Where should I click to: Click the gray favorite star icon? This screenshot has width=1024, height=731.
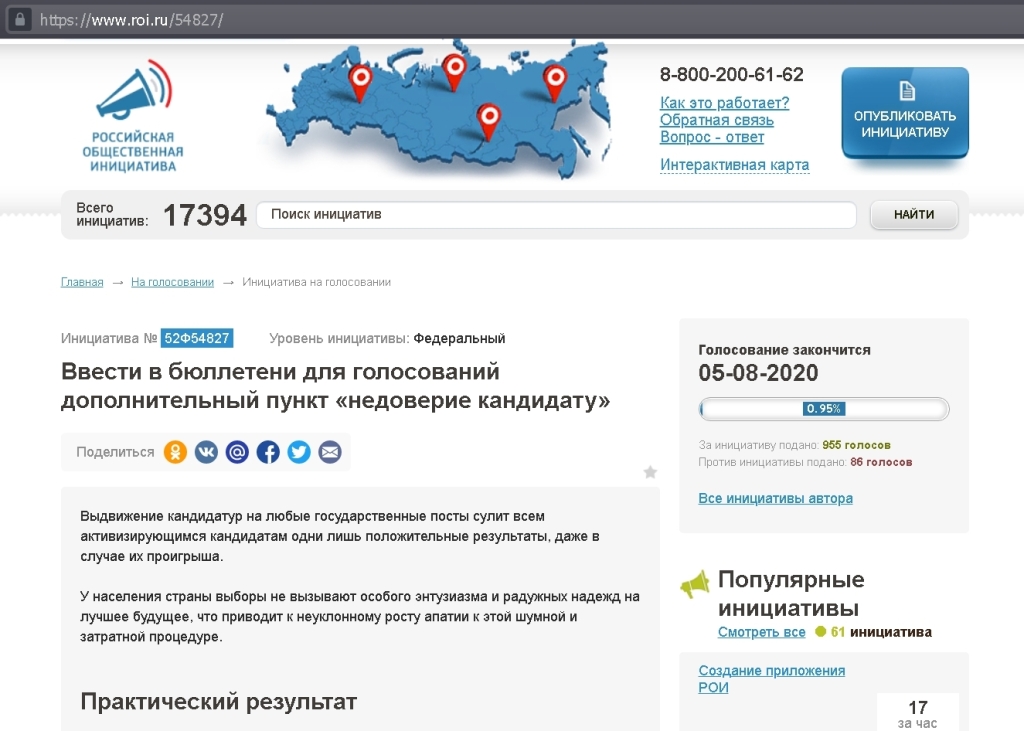[x=650, y=472]
